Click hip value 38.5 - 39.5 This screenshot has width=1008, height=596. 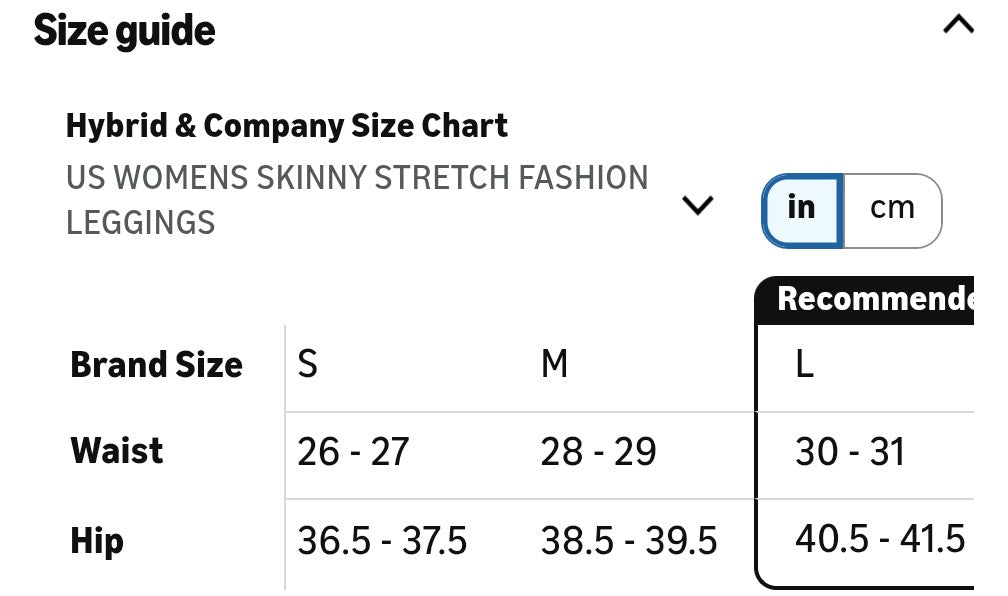[629, 542]
